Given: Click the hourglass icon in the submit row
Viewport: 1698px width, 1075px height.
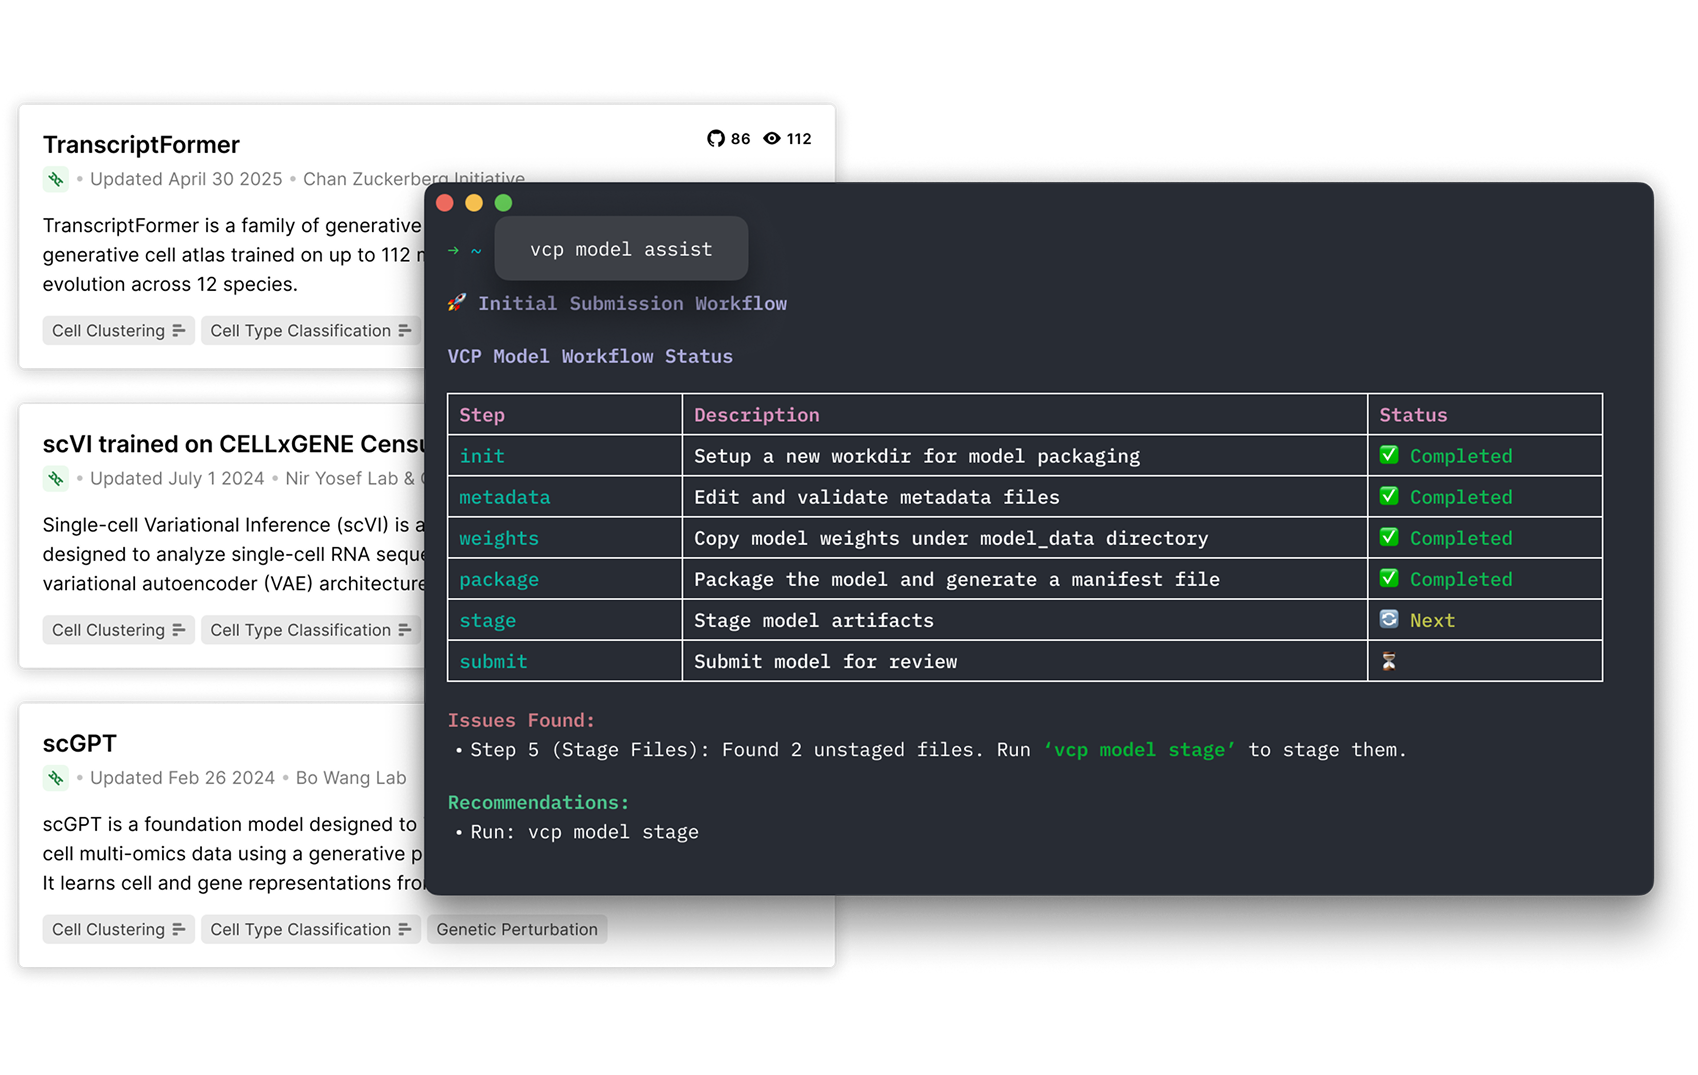Looking at the screenshot, I should click(1391, 661).
